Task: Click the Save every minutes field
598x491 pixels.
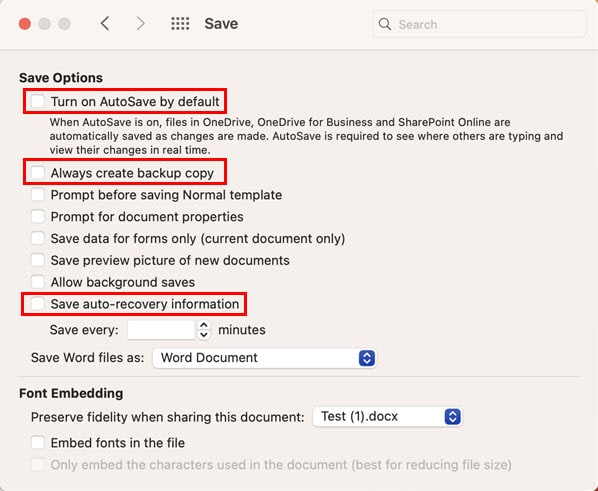Action: click(161, 330)
